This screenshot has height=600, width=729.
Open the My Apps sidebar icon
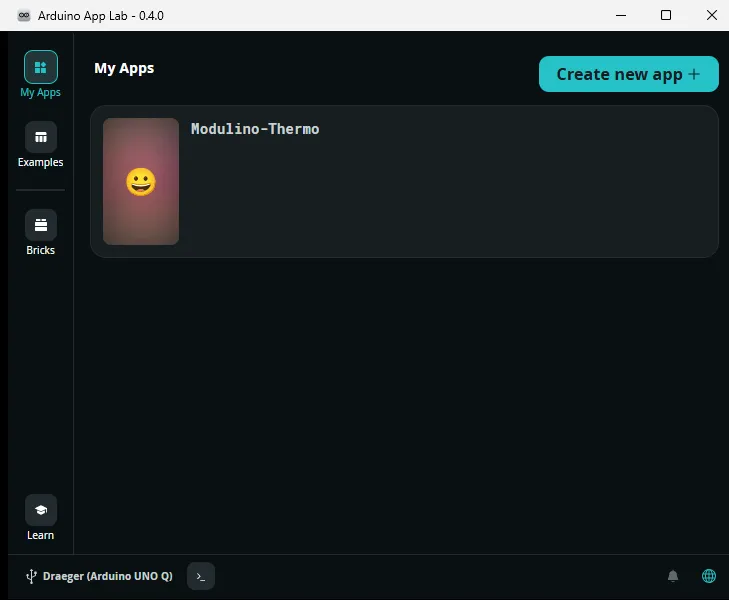[41, 67]
